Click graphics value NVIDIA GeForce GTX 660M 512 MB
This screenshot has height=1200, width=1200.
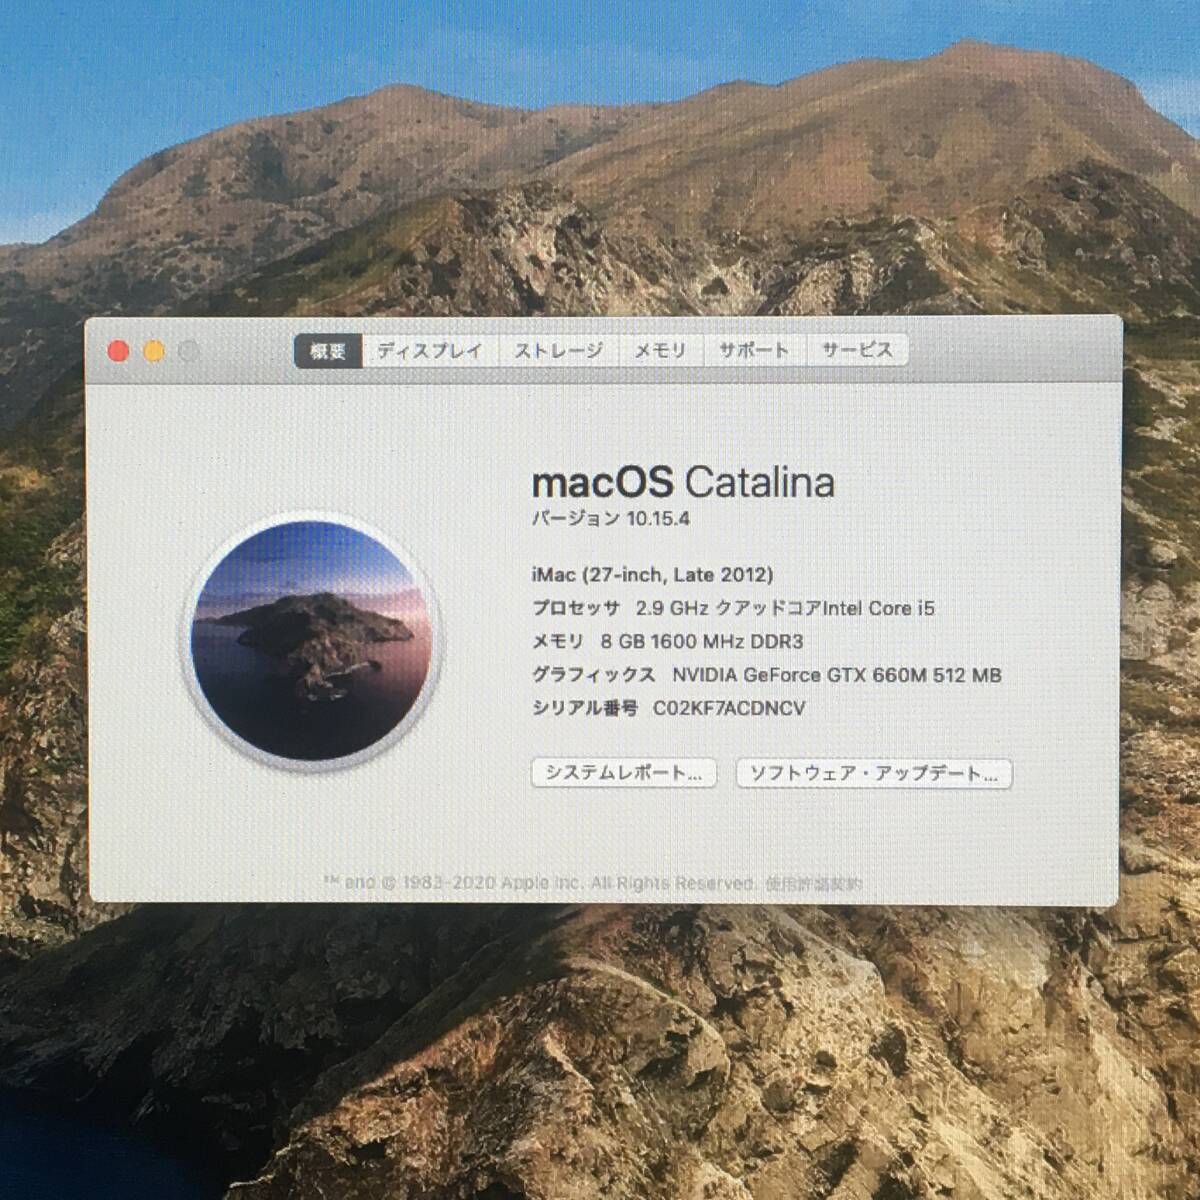[836, 675]
